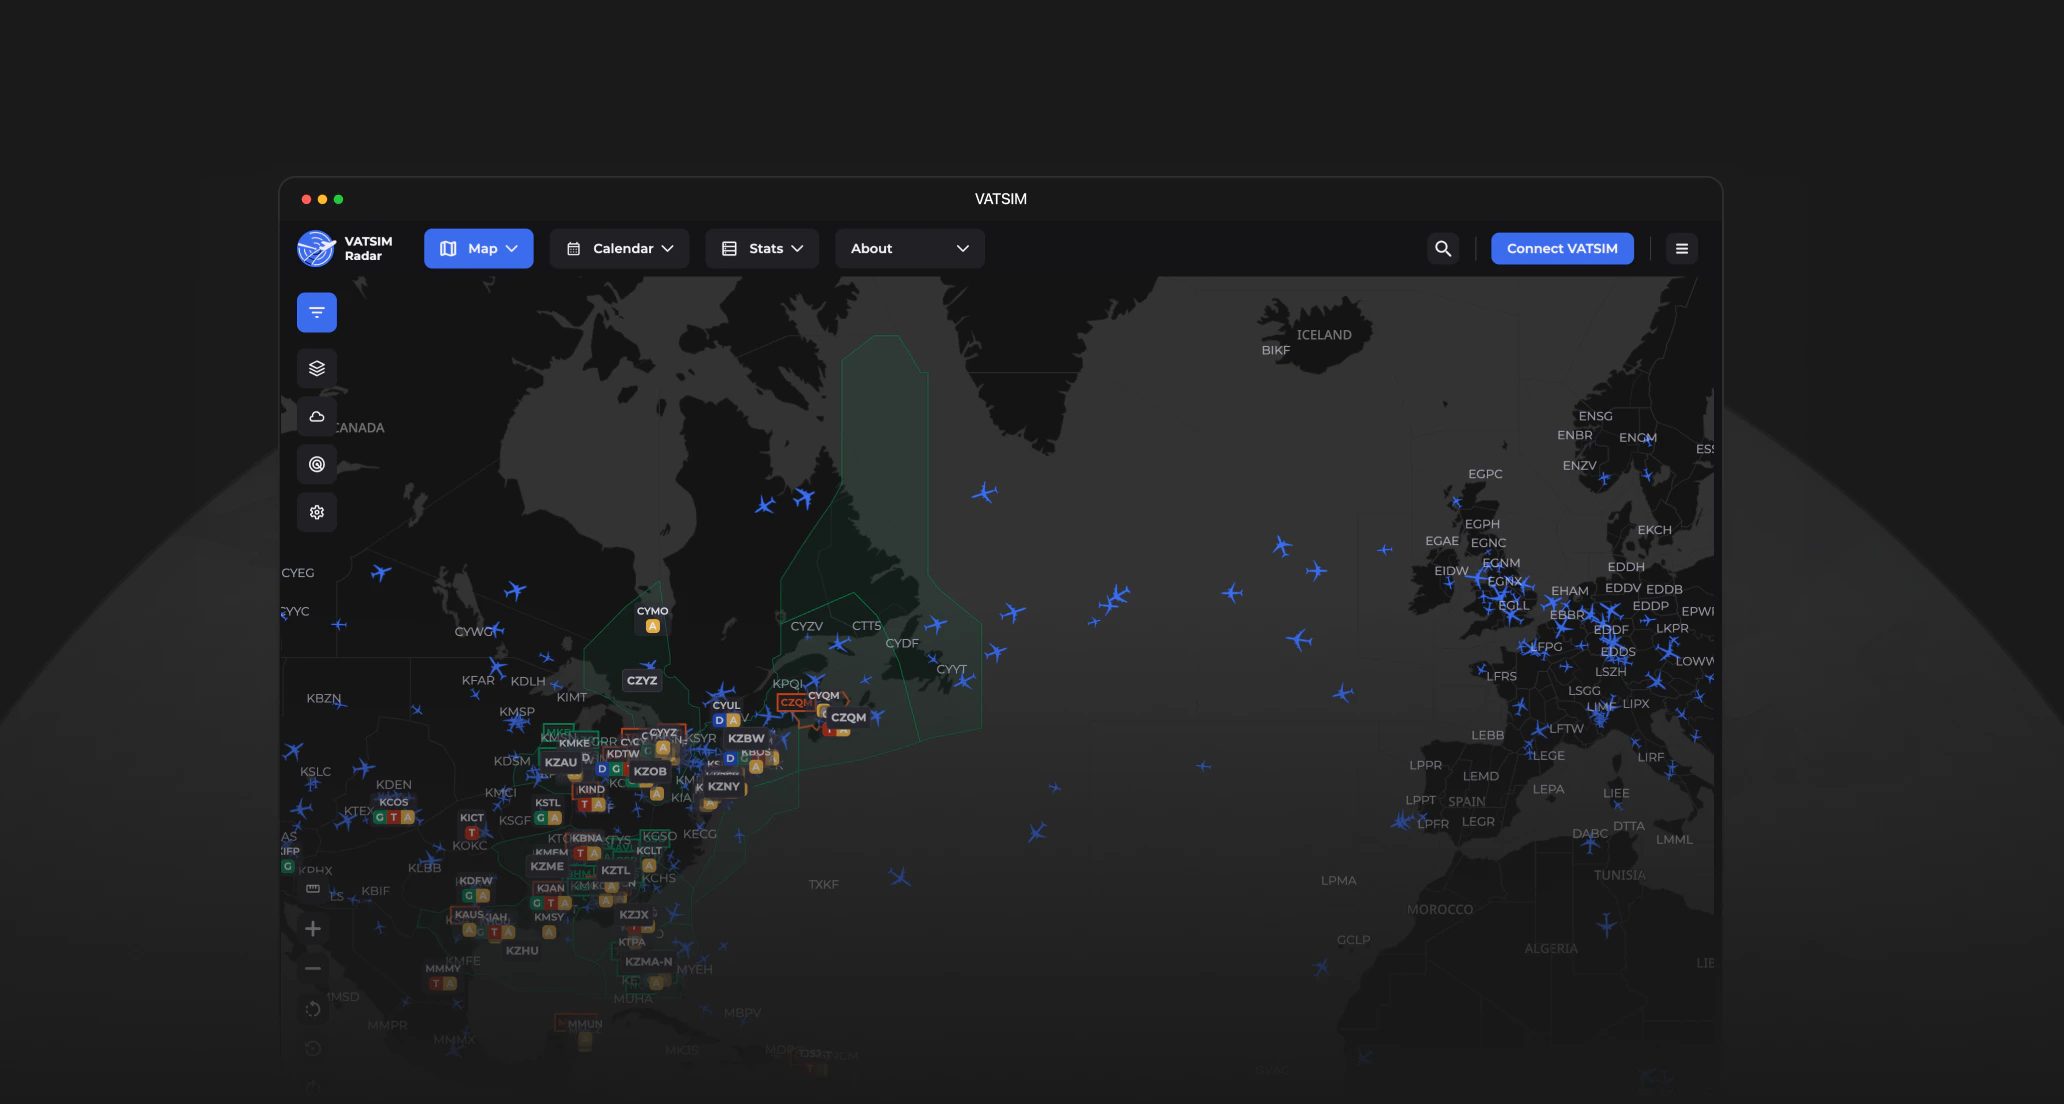Click the CYMO approach A badge
The image size is (2064, 1104).
(653, 626)
